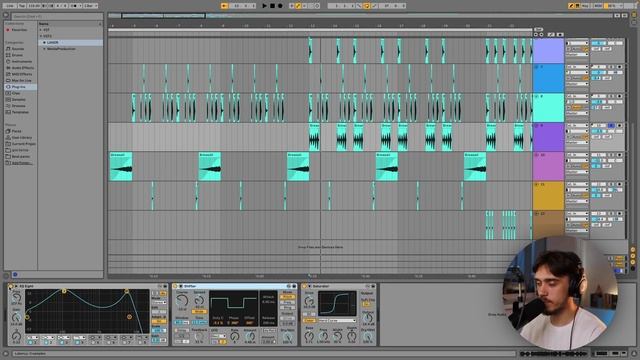The height and width of the screenshot is (360, 640).
Task: Click the Shifter Coarse knob
Action: click(182, 301)
